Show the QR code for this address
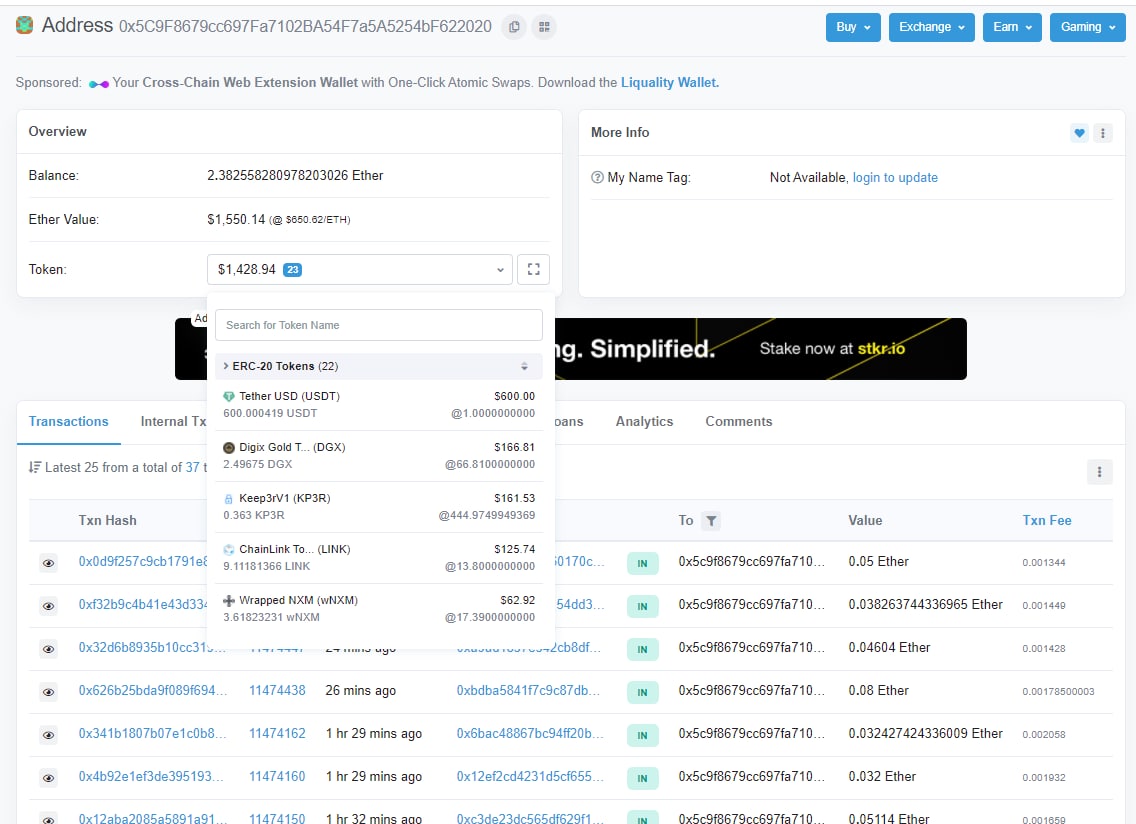 pos(544,27)
